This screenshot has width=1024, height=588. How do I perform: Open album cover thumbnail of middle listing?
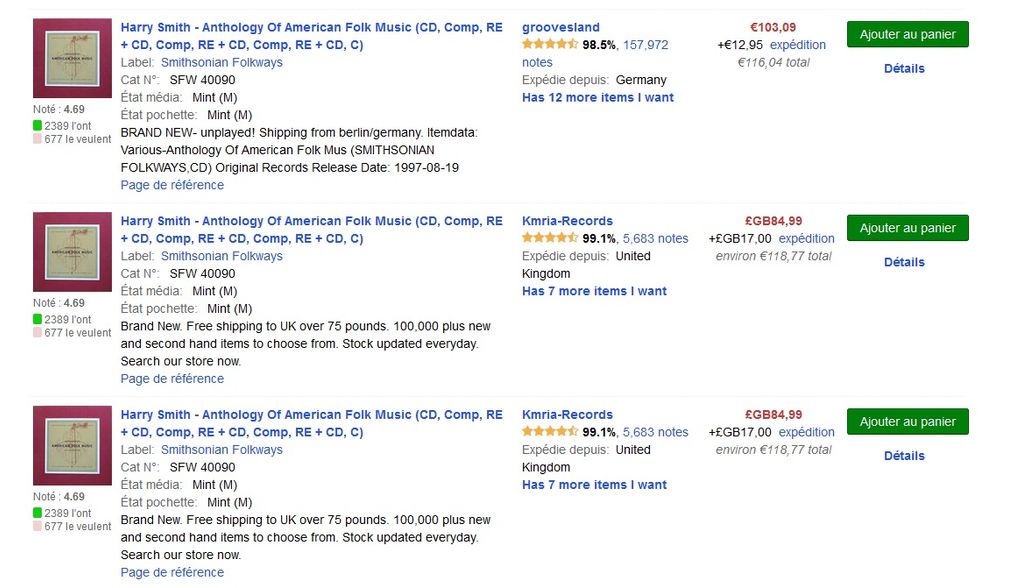[x=72, y=252]
